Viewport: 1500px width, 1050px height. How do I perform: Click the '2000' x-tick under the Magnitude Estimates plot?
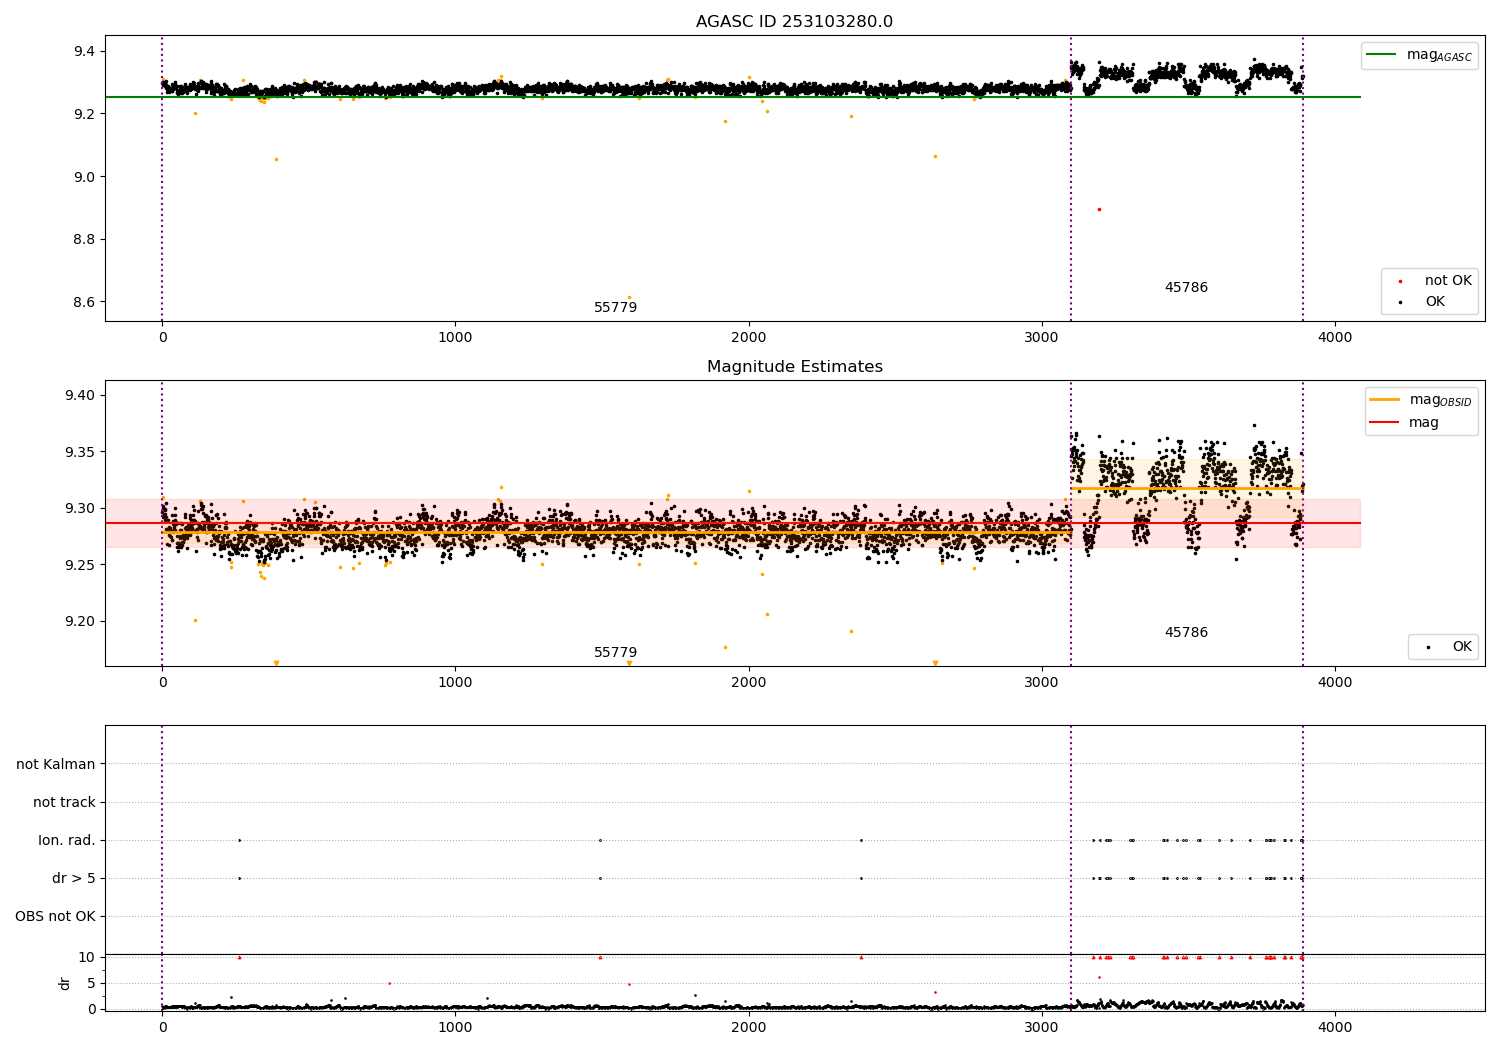(x=749, y=683)
